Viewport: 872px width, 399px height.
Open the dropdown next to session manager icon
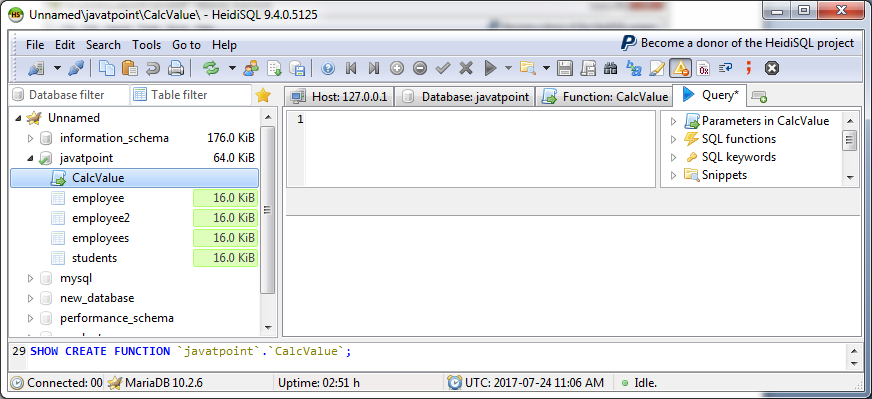click(x=57, y=68)
